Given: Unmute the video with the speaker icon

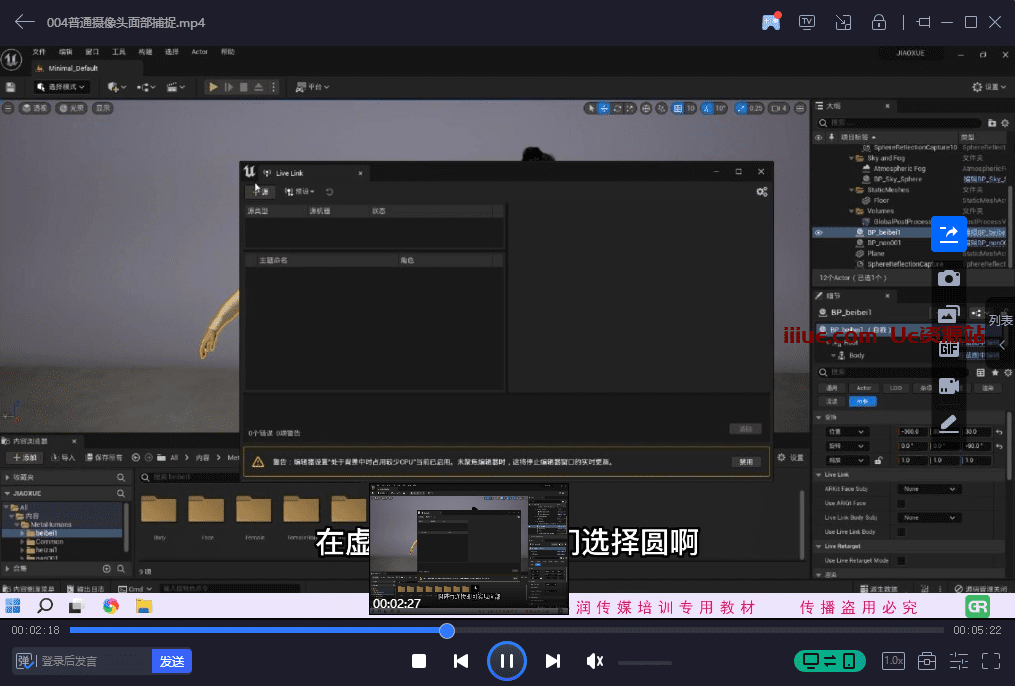Looking at the screenshot, I should coord(595,661).
